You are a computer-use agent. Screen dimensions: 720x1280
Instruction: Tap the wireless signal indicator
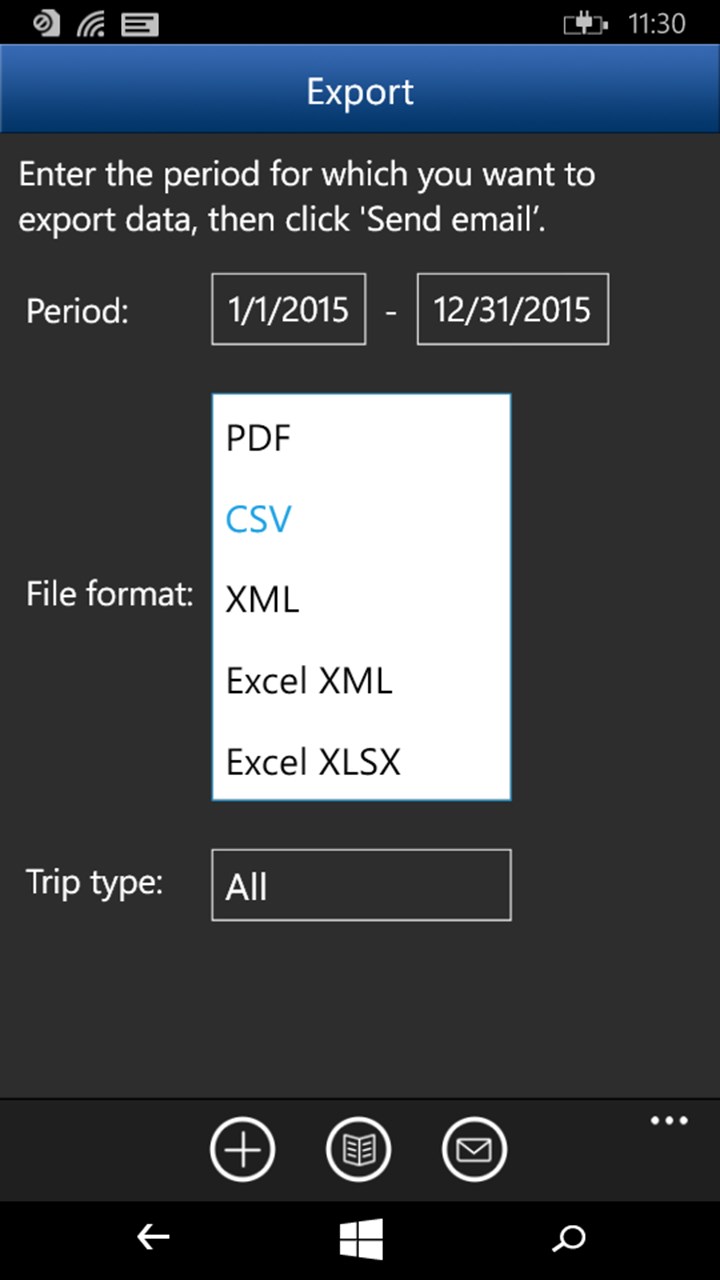[90, 23]
